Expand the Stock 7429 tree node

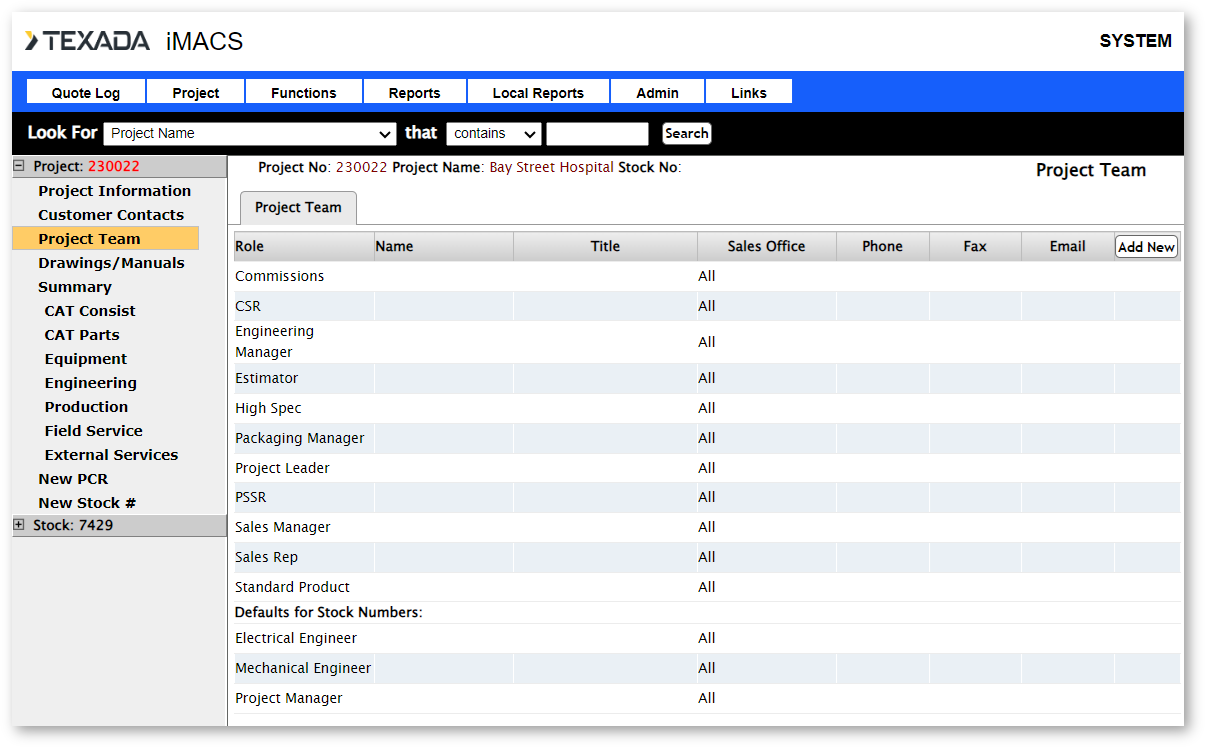click(x=19, y=525)
